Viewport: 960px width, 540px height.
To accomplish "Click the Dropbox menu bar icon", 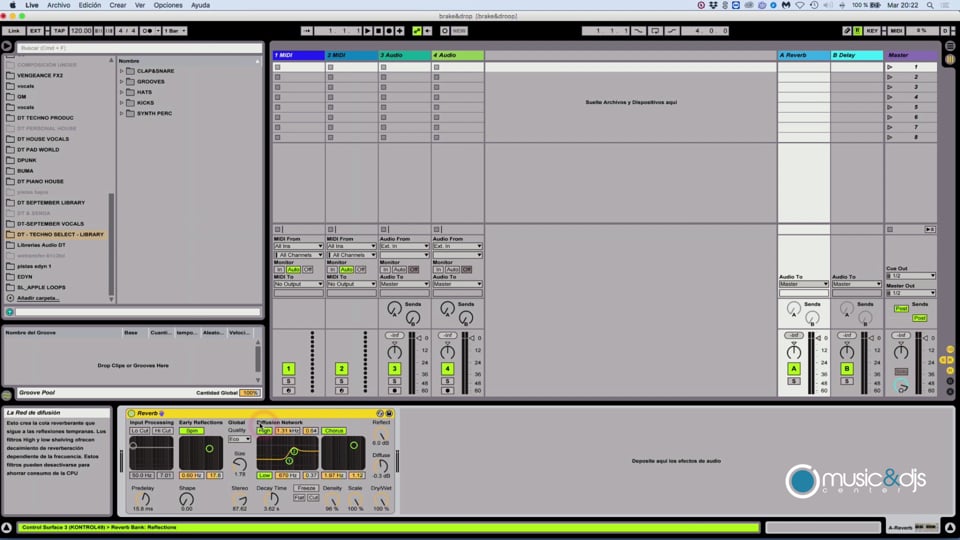I will 713,5.
